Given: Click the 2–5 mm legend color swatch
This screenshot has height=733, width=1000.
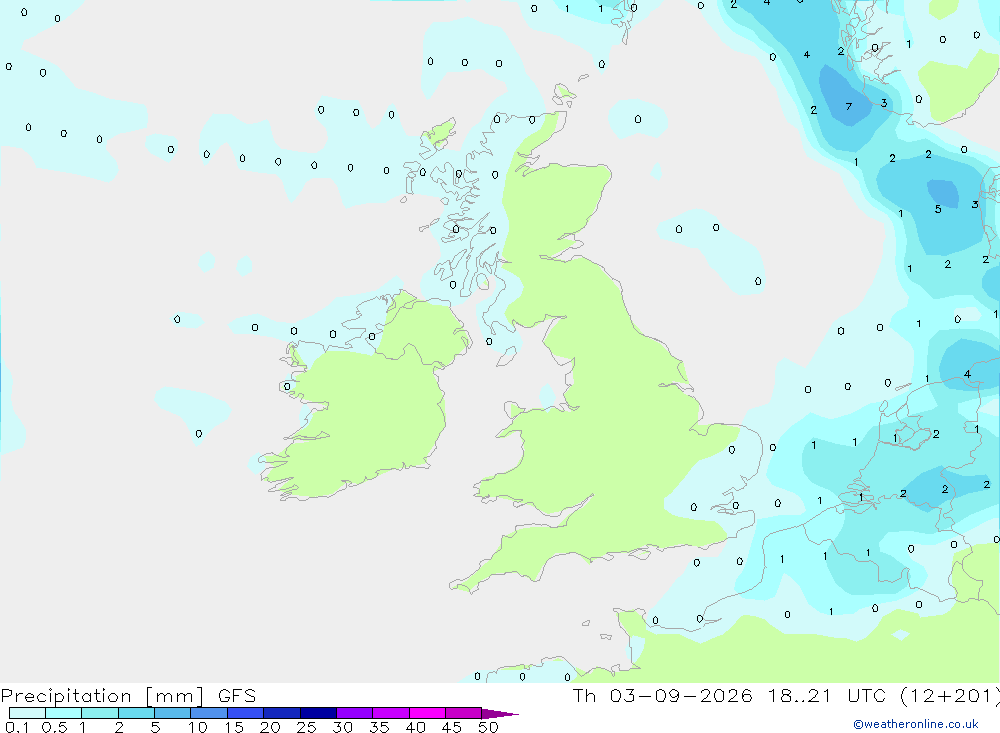Looking at the screenshot, I should pyautogui.click(x=136, y=713).
